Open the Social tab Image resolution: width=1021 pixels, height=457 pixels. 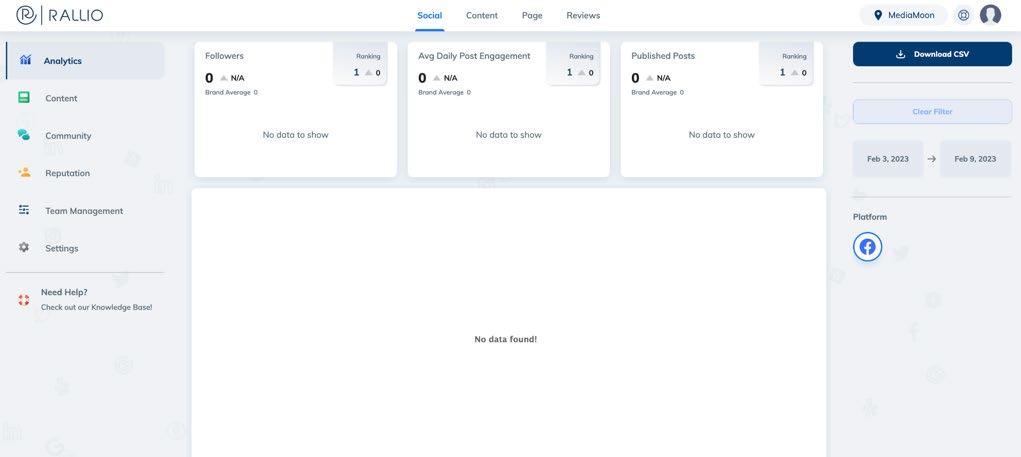(x=430, y=16)
